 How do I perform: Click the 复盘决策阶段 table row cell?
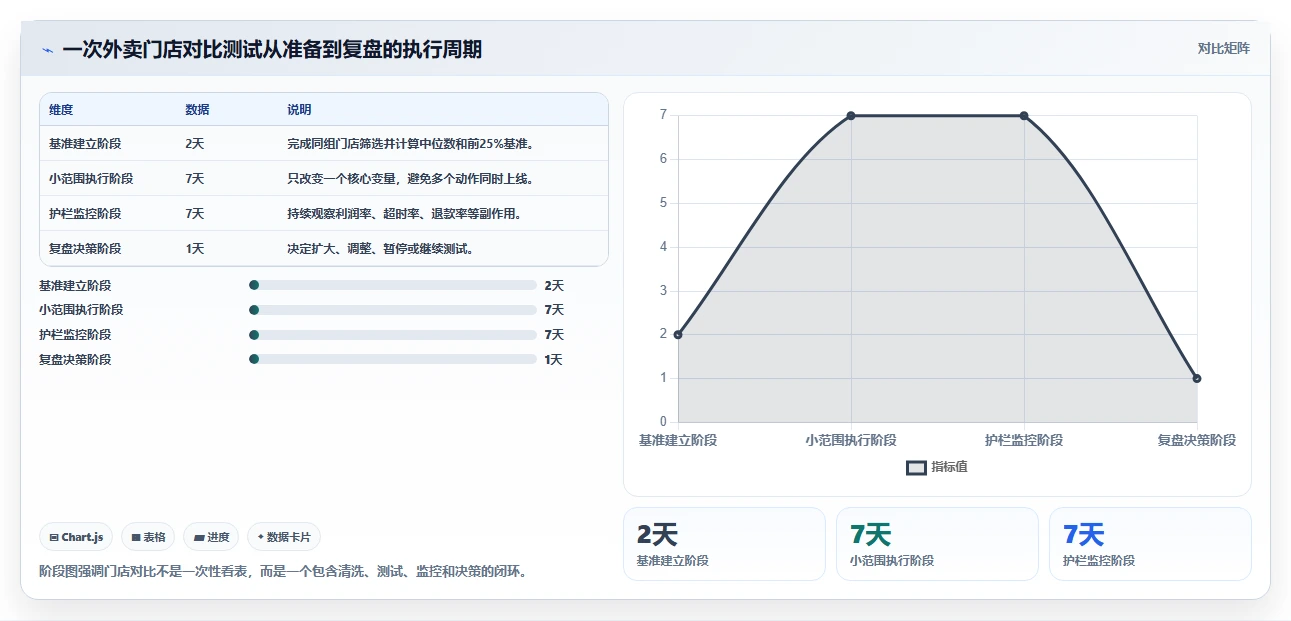pos(85,248)
